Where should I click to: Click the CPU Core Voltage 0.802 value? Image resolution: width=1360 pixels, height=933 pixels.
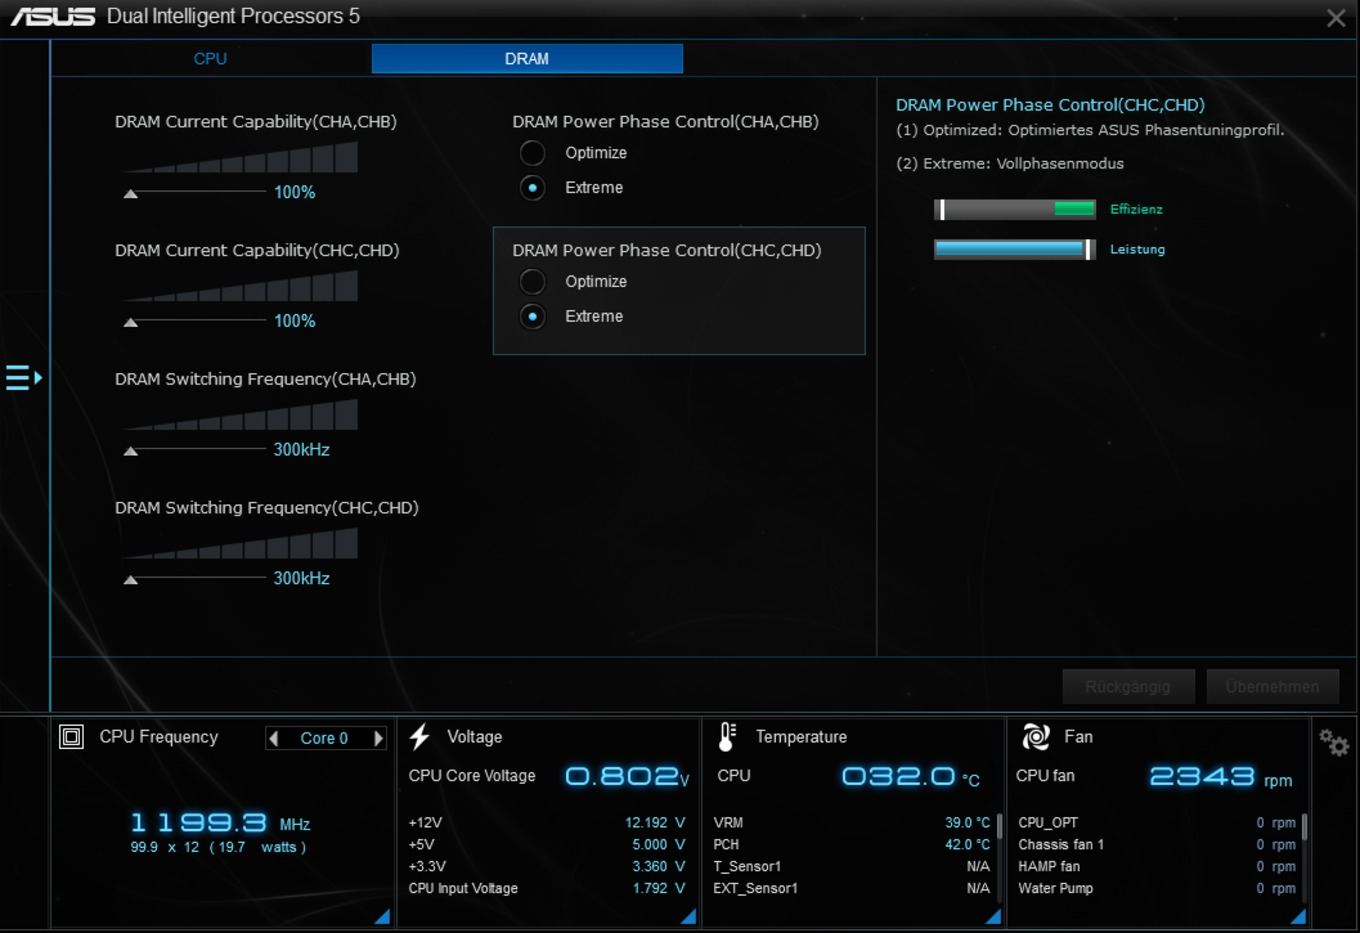(627, 776)
